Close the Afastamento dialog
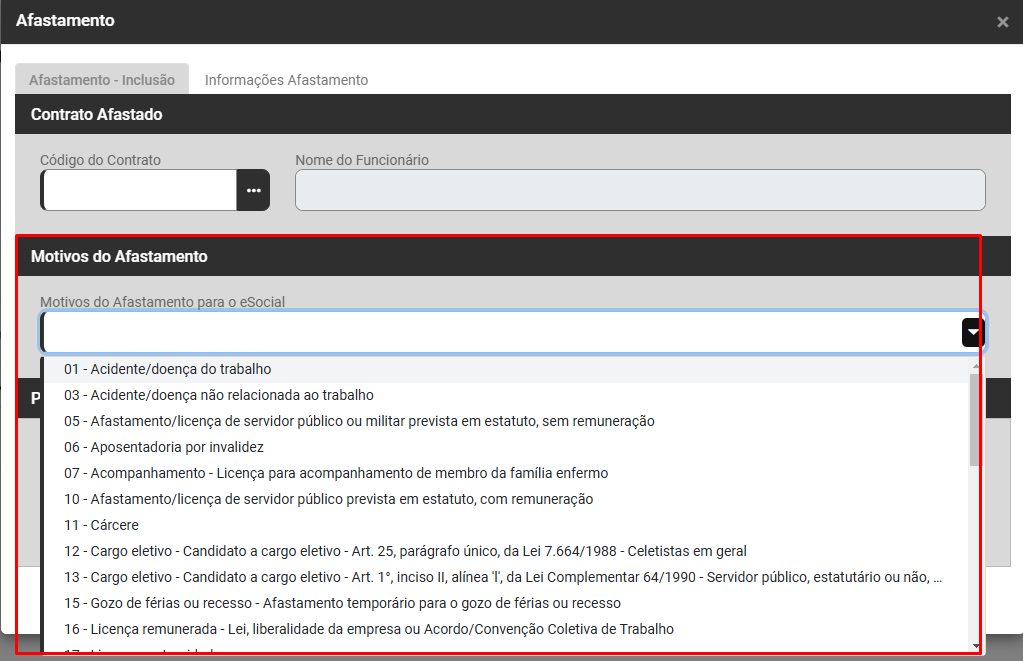1023x661 pixels. (x=1002, y=22)
